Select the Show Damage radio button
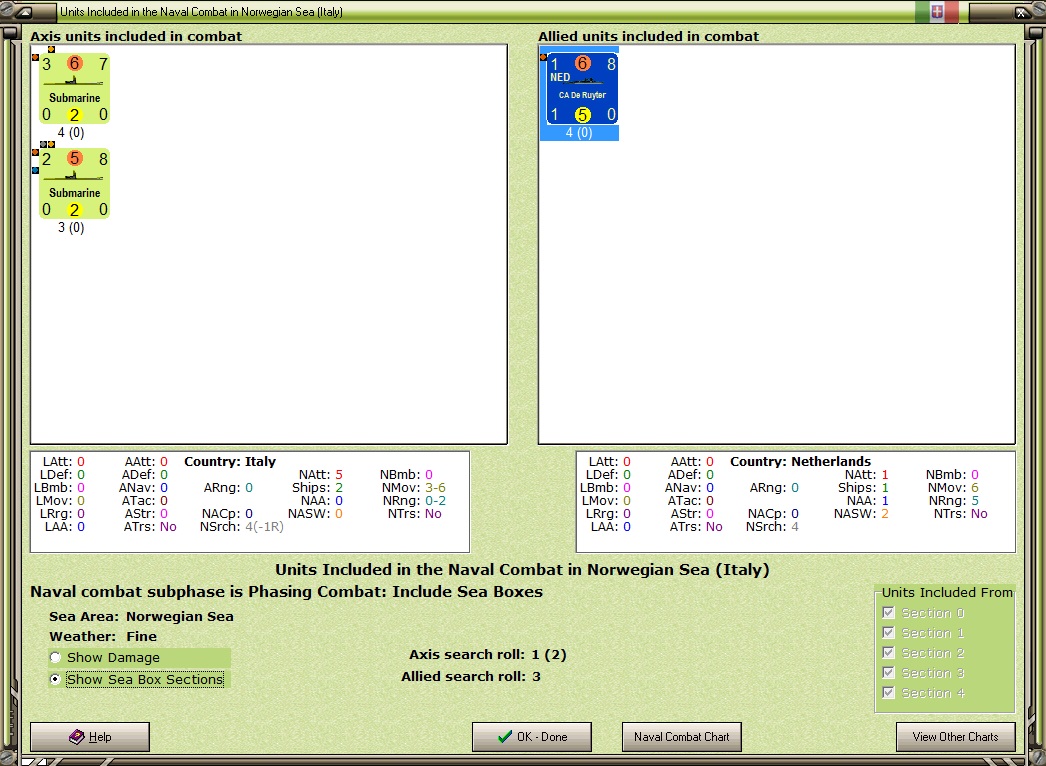 point(55,658)
